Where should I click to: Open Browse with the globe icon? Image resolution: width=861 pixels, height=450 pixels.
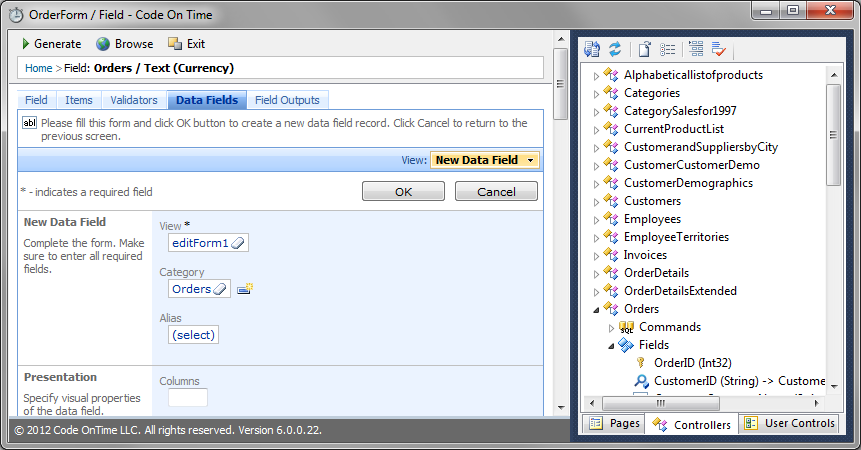(103, 44)
